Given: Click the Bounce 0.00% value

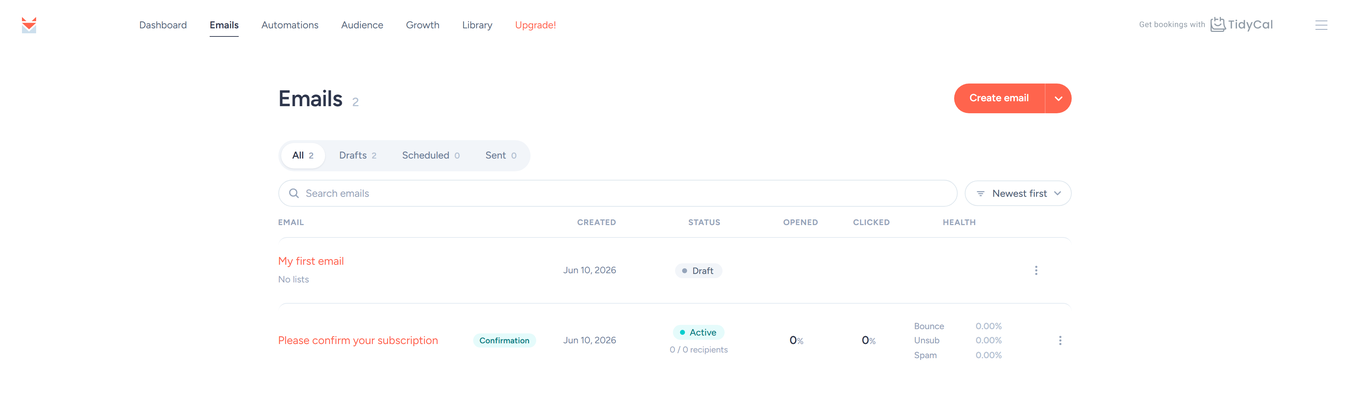Looking at the screenshot, I should click(989, 326).
